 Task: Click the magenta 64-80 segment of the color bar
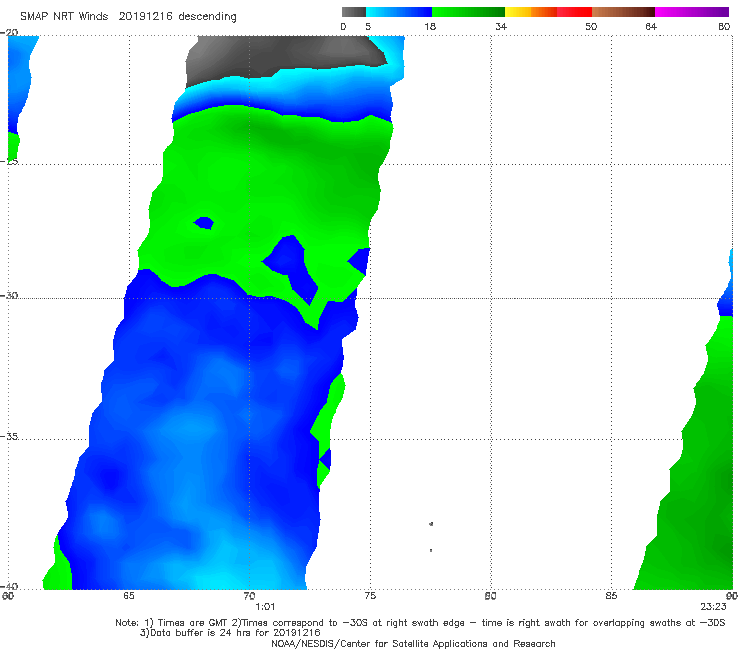(692, 12)
